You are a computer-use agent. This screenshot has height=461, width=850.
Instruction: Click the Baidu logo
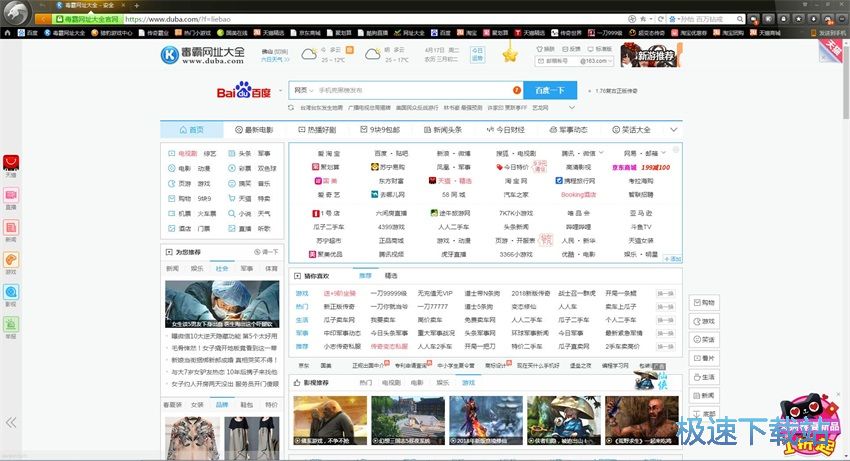coord(243,91)
